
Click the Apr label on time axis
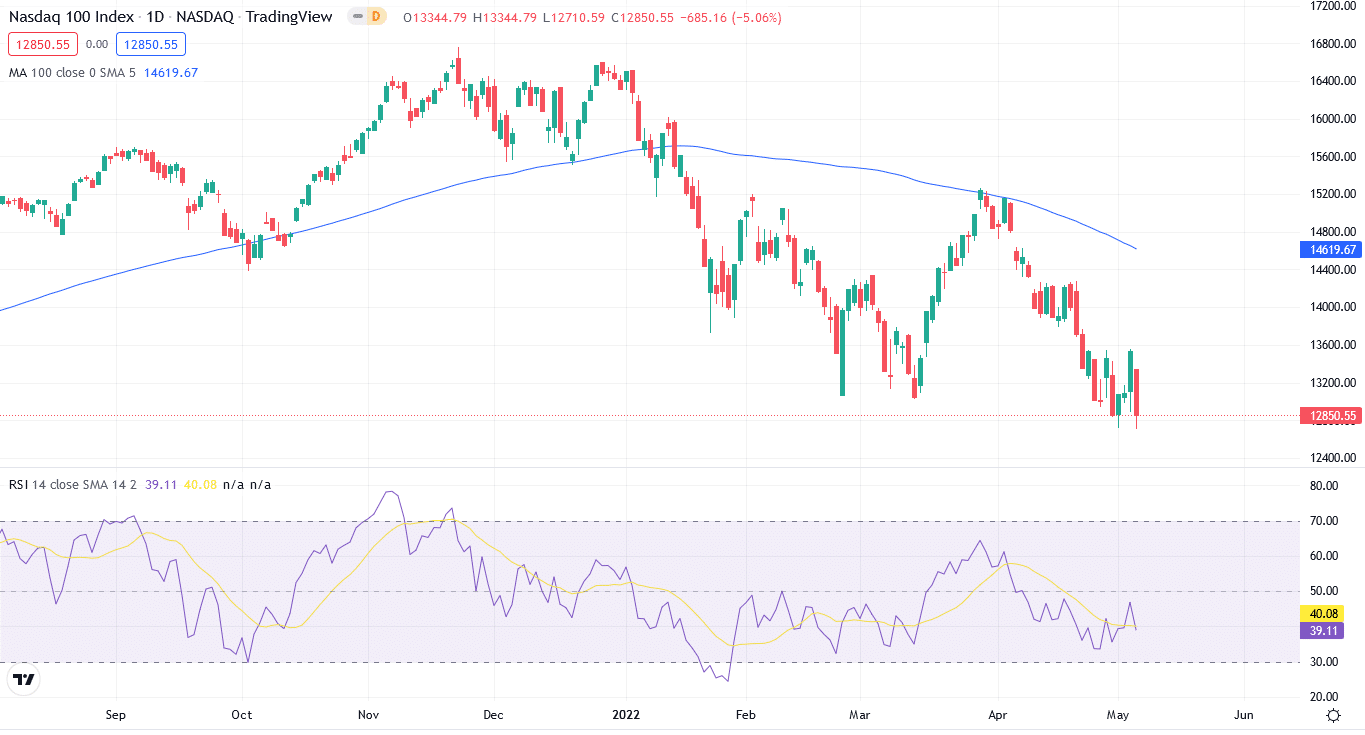point(997,715)
